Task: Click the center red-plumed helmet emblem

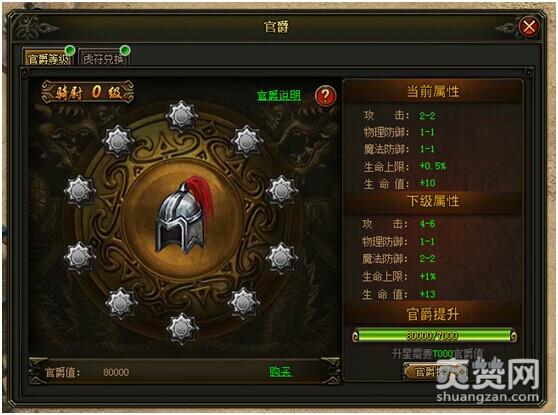Action: [x=184, y=217]
